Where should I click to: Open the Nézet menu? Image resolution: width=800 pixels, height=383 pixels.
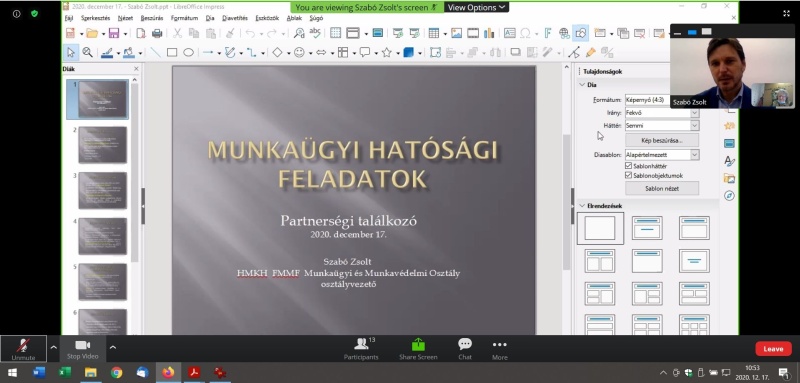tap(125, 18)
